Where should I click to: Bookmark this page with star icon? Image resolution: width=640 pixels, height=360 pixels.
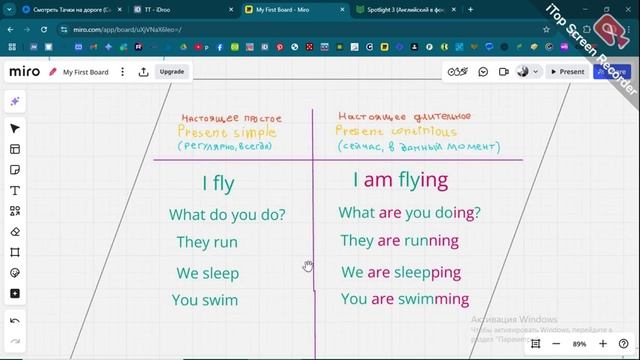tap(546, 29)
